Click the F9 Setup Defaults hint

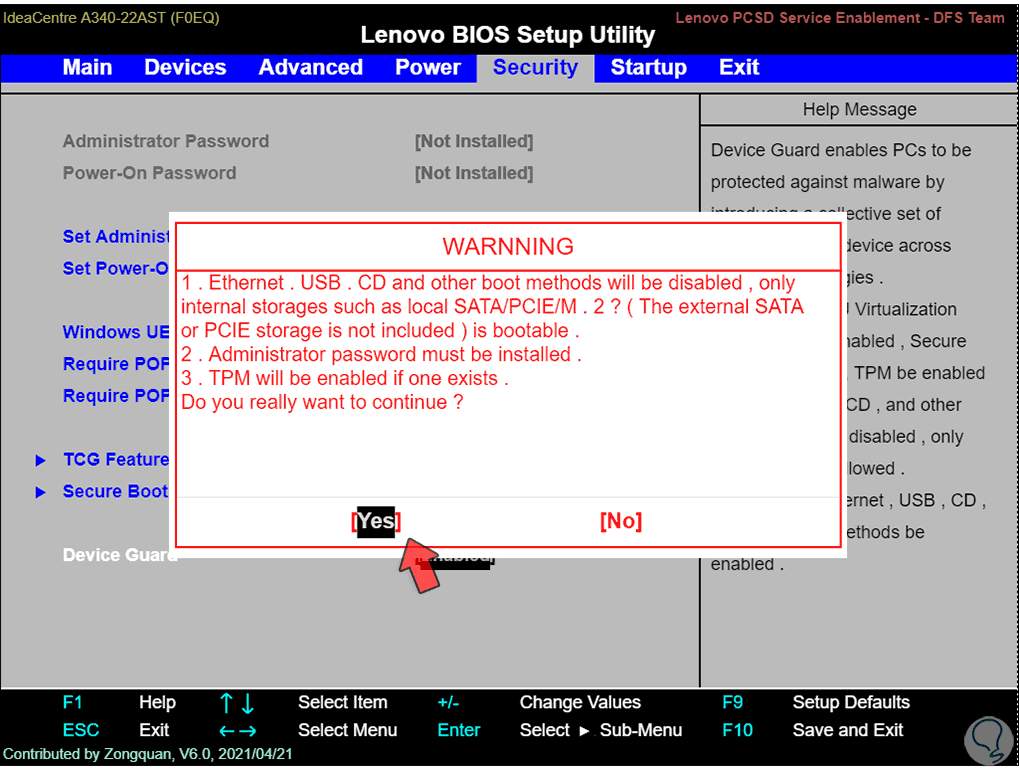[x=816, y=703]
